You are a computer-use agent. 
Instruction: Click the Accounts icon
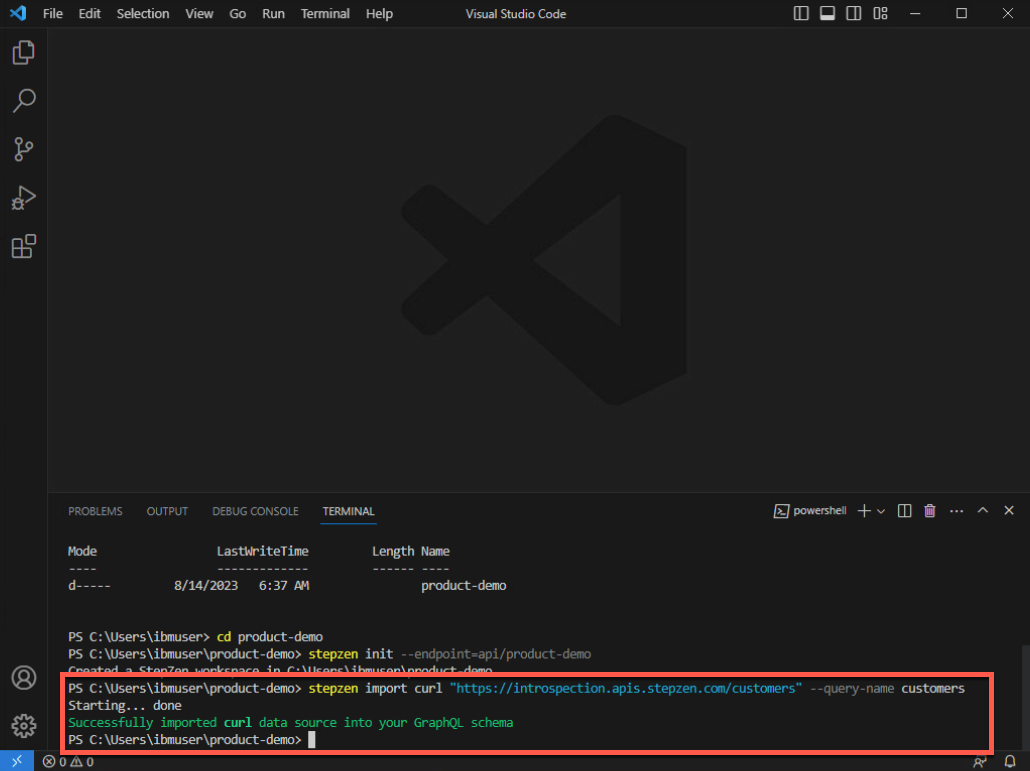tap(24, 677)
